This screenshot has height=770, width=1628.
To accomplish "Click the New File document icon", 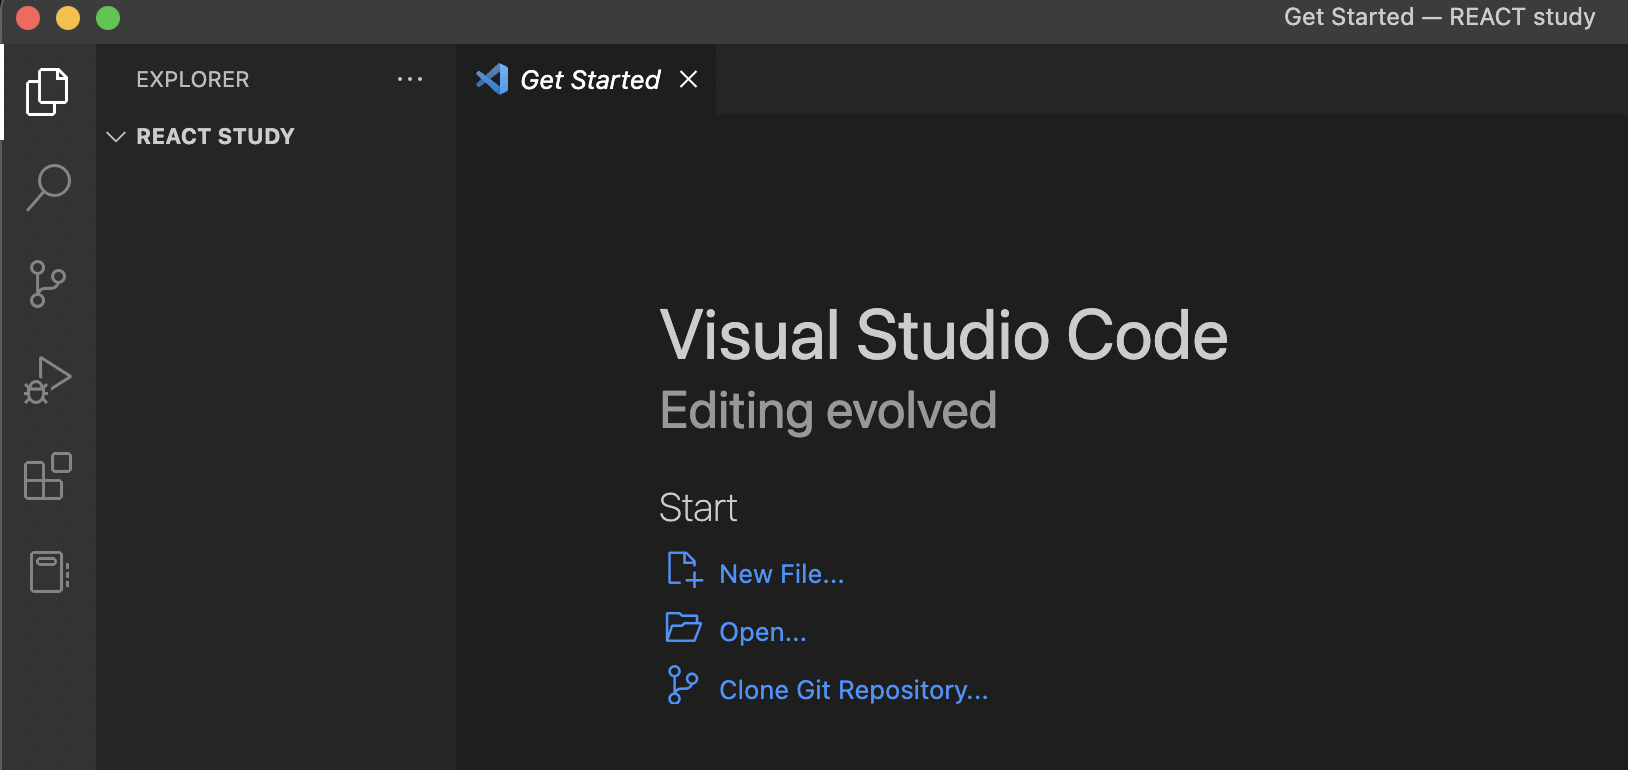I will pos(685,569).
